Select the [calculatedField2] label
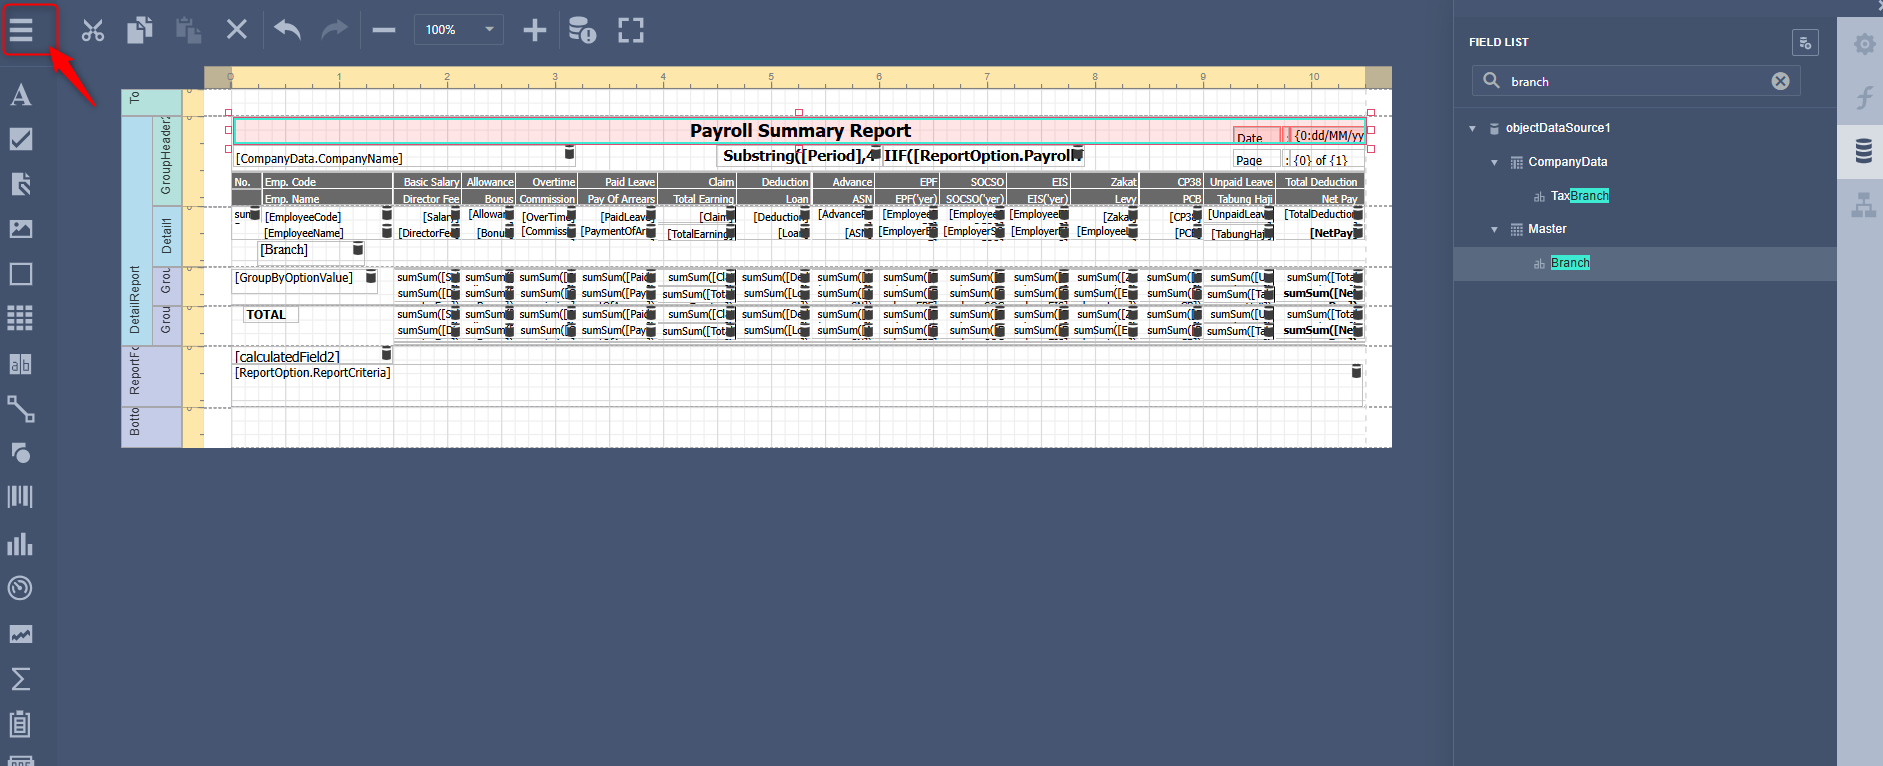 [311, 356]
